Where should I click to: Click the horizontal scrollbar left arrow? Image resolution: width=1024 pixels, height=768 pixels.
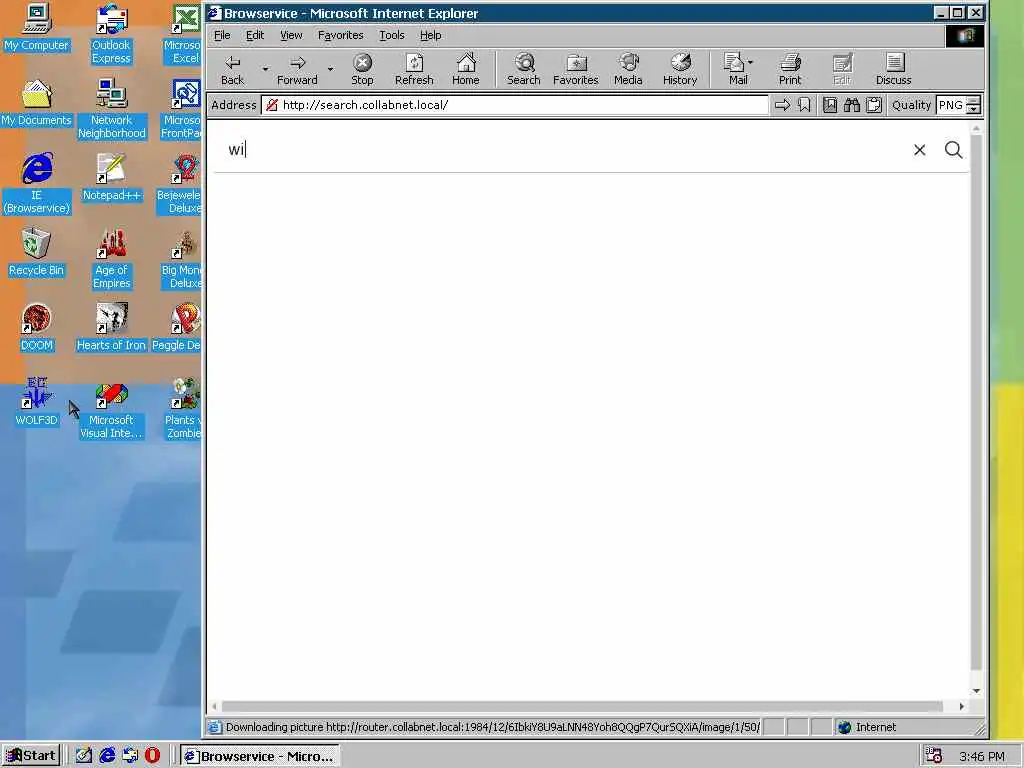(x=214, y=706)
